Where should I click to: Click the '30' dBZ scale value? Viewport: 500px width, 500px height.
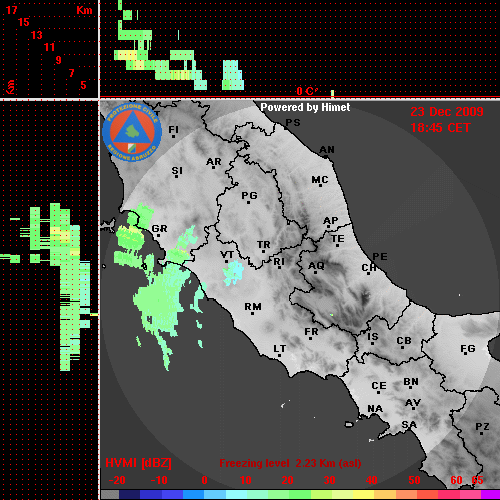(329, 480)
